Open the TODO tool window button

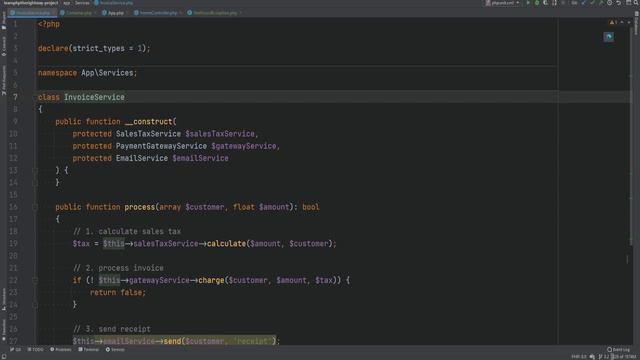36,350
